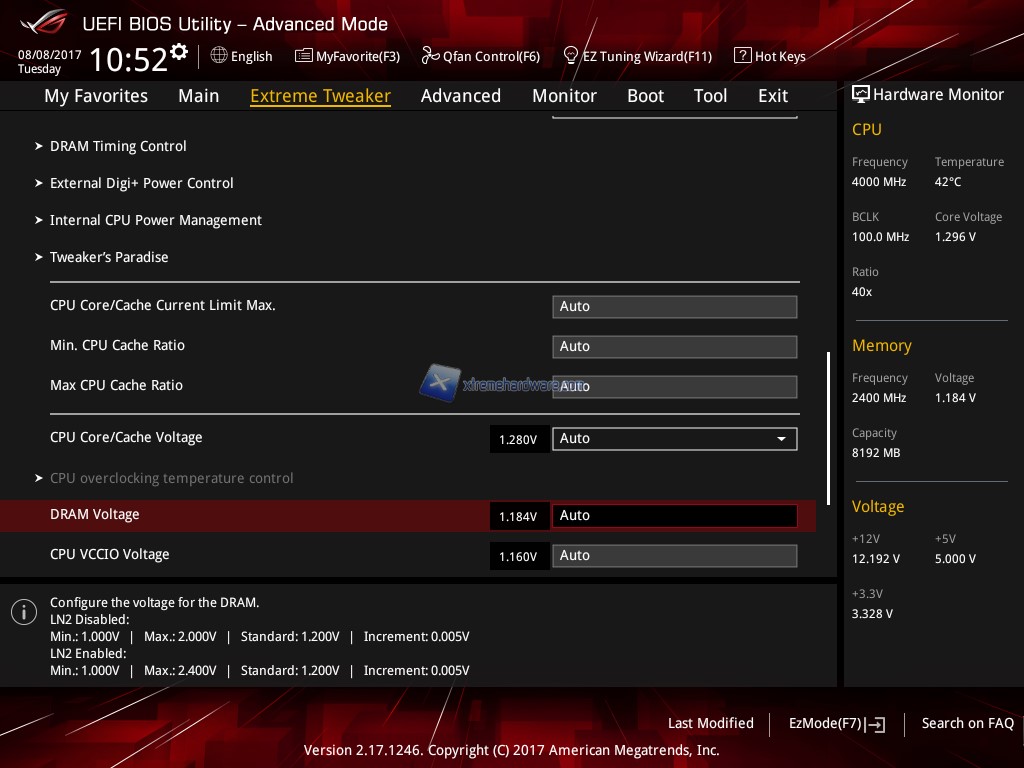
Task: Click the settings gear beside the clock
Action: coord(179,52)
